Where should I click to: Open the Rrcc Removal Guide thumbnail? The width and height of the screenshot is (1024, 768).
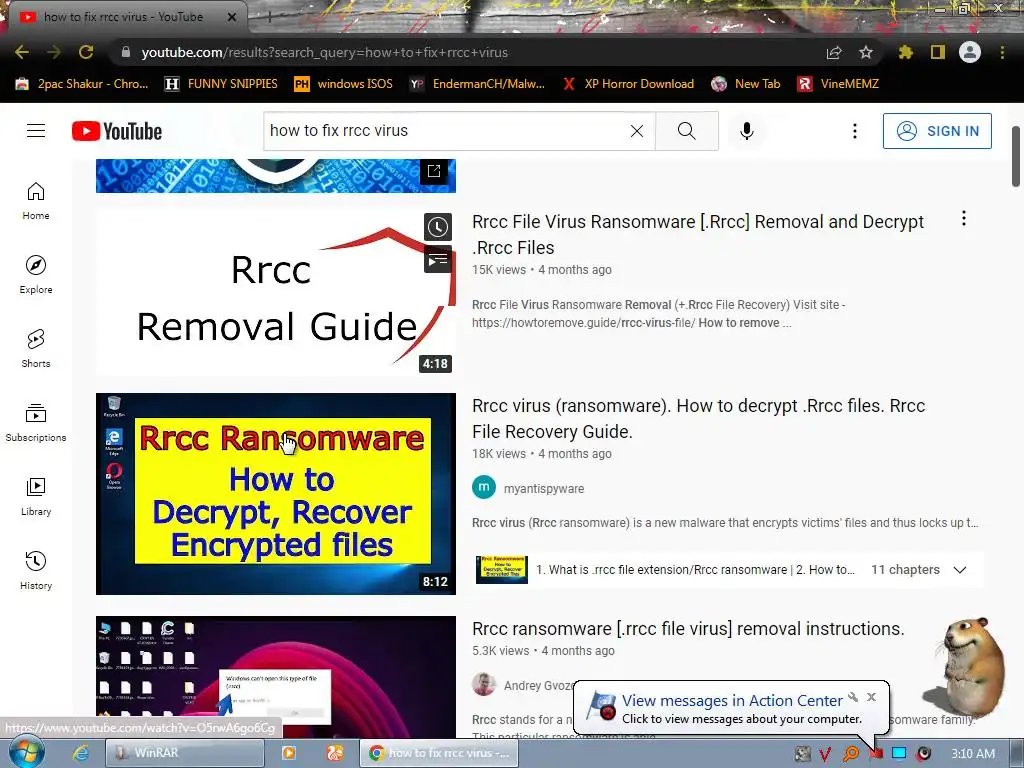(x=276, y=292)
